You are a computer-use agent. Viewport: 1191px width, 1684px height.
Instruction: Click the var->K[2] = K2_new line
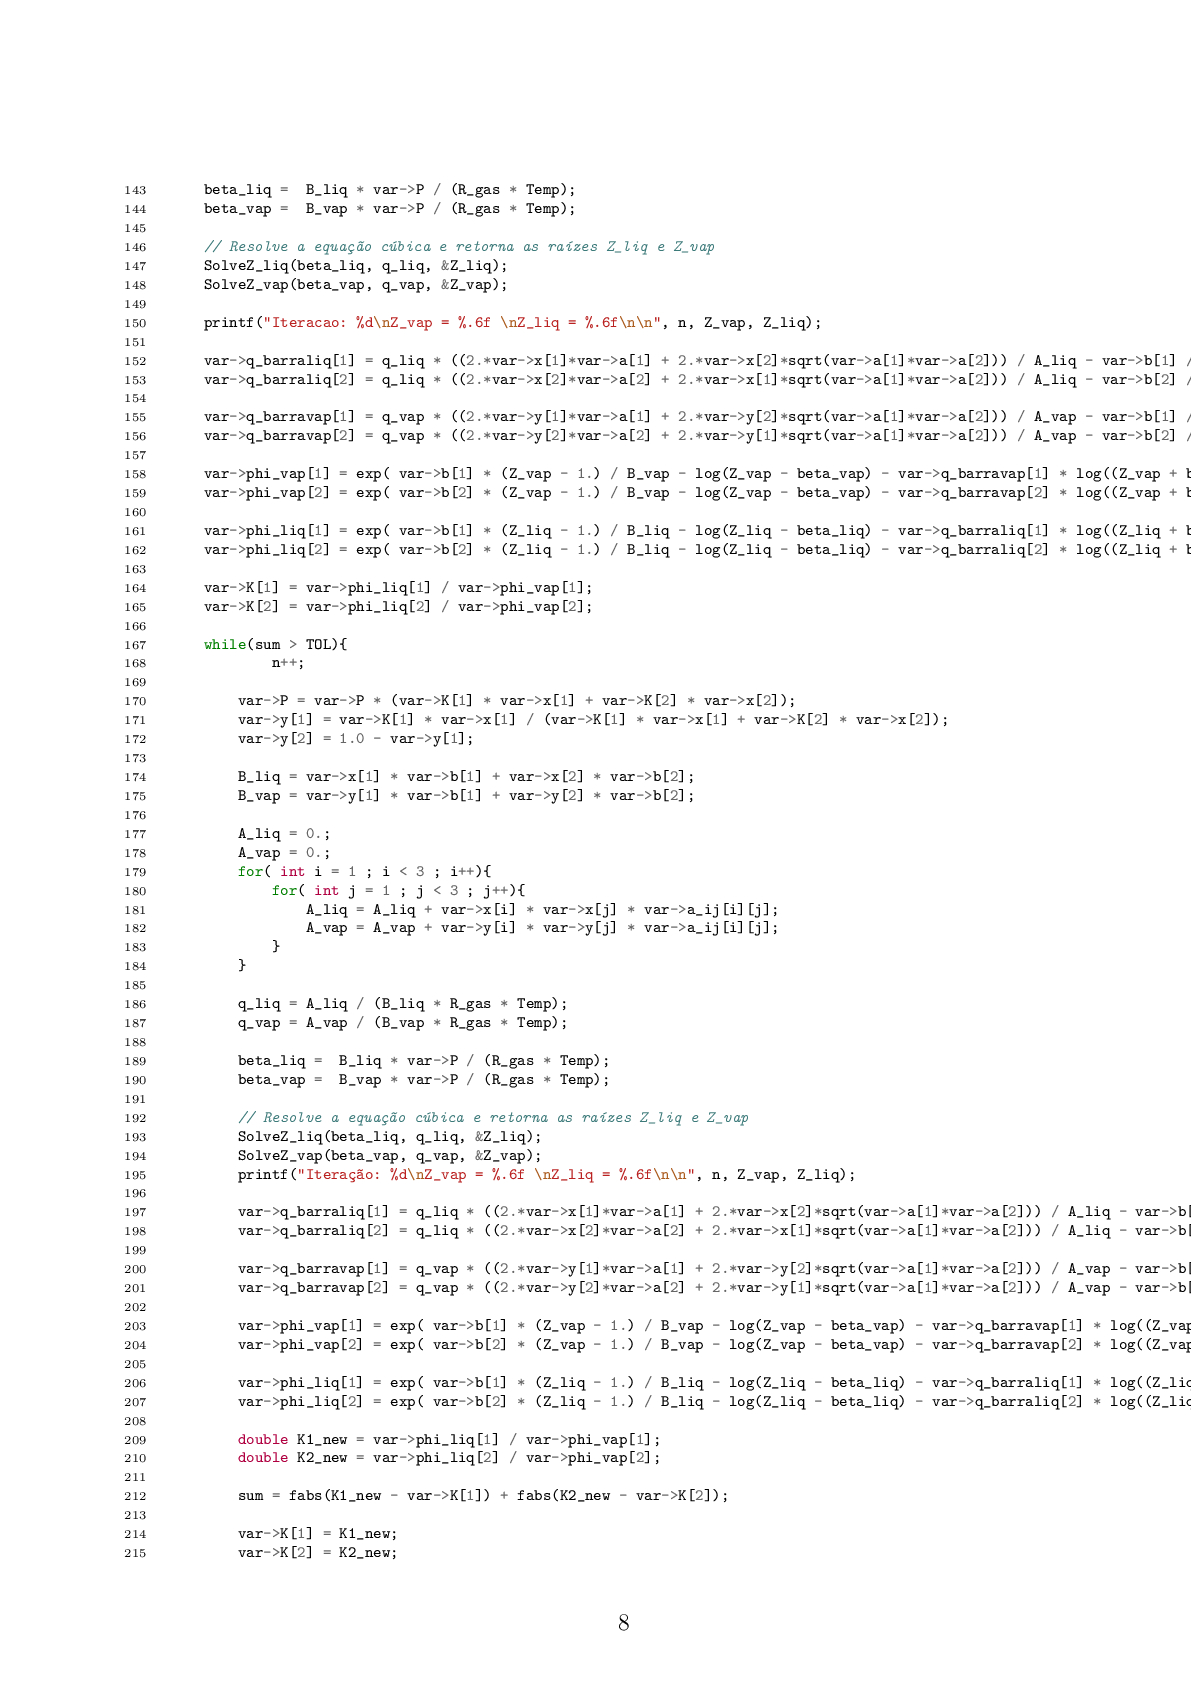click(x=317, y=1553)
